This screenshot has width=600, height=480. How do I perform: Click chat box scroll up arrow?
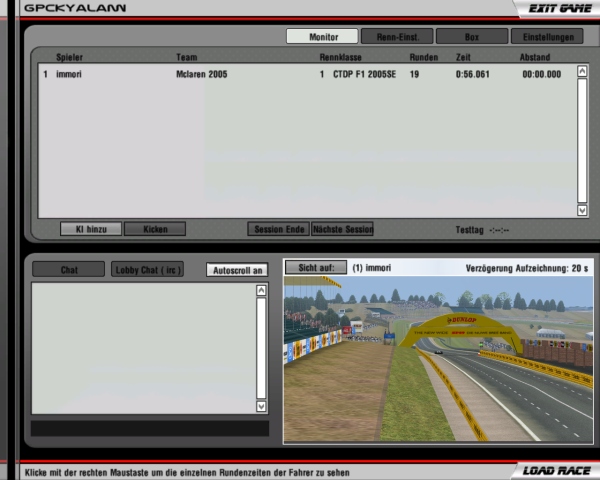click(x=262, y=291)
